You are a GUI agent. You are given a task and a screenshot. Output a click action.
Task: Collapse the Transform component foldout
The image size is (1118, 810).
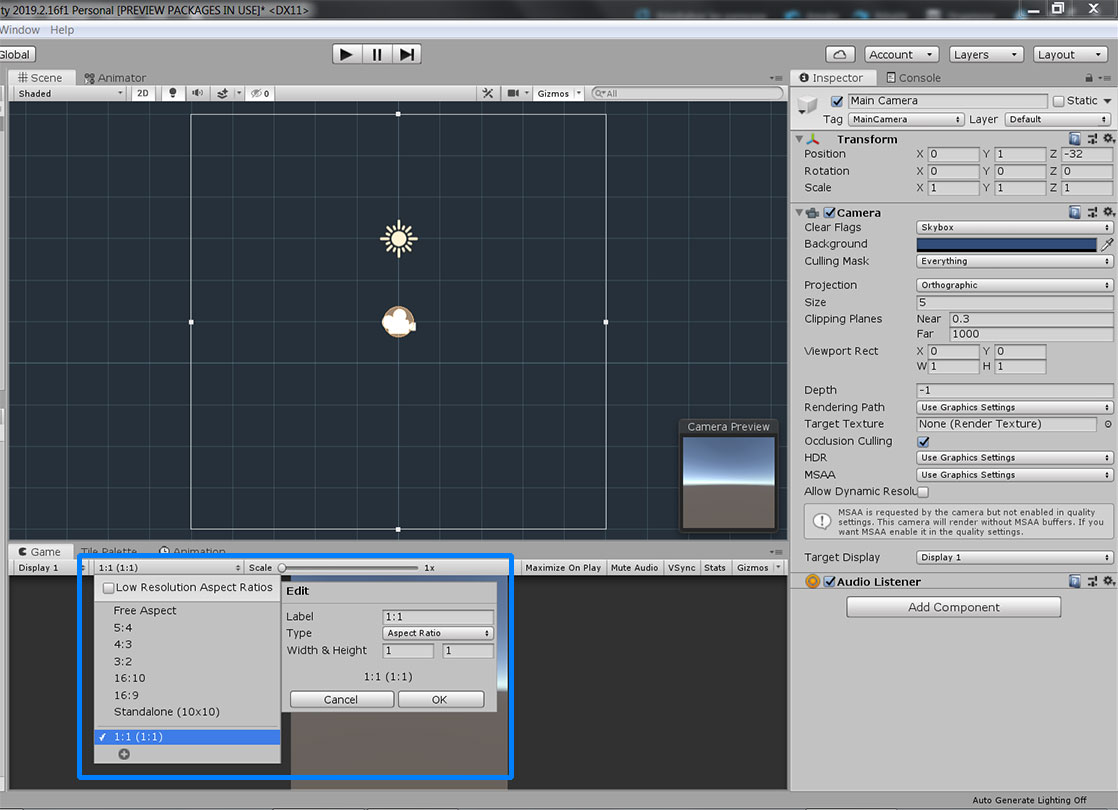(799, 139)
